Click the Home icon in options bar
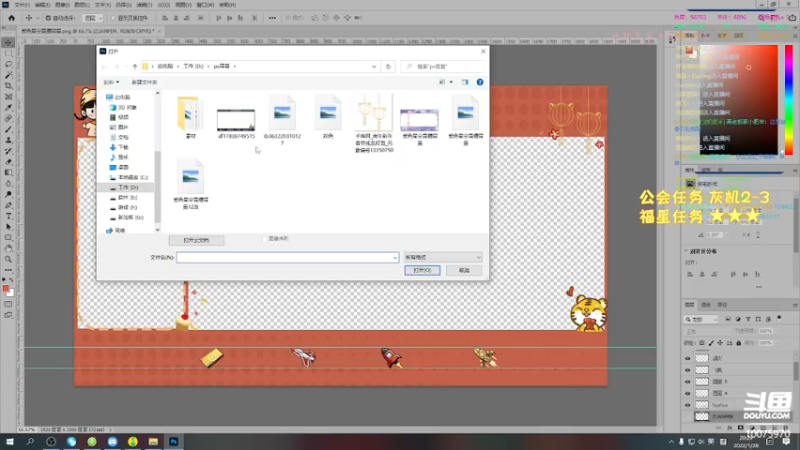 click(11, 18)
